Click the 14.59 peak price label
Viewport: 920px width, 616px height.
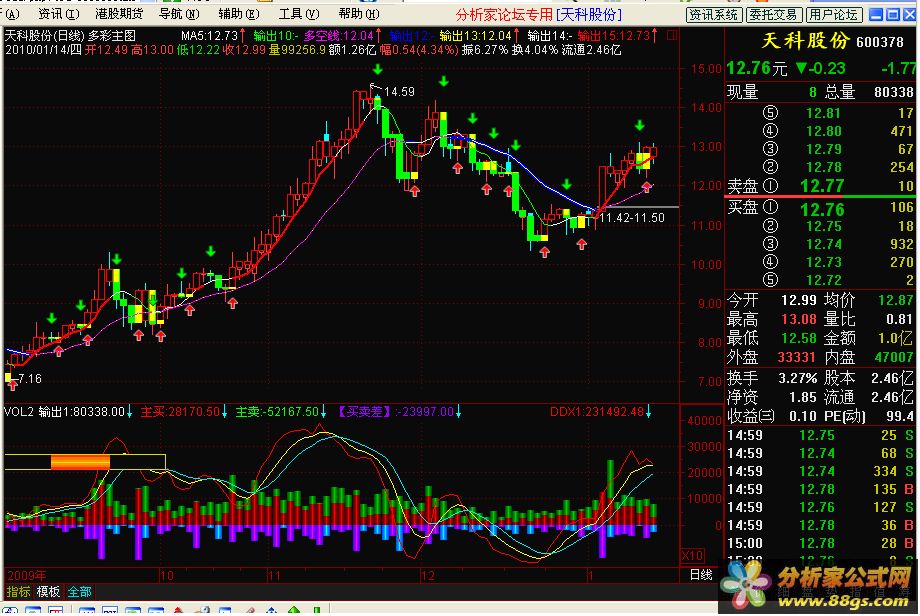coord(399,92)
